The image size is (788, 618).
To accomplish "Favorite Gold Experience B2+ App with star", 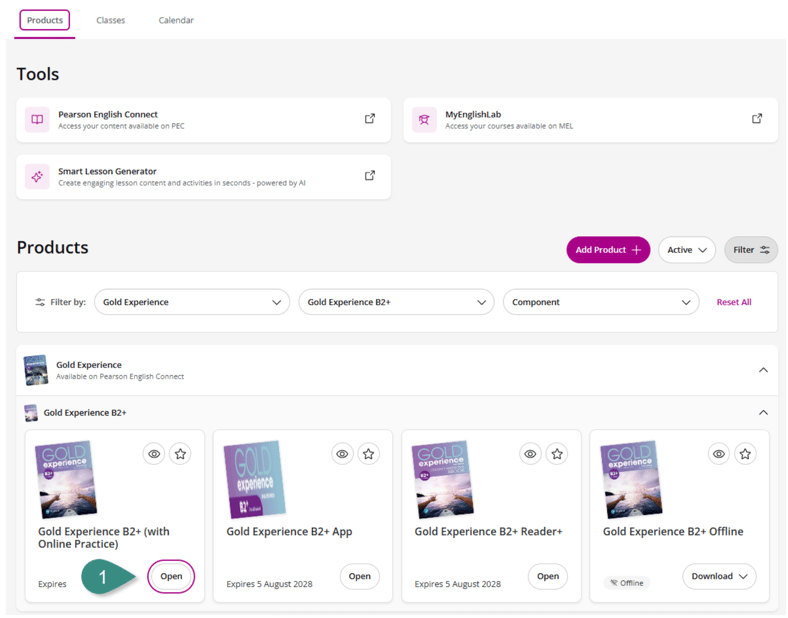I will [x=369, y=454].
